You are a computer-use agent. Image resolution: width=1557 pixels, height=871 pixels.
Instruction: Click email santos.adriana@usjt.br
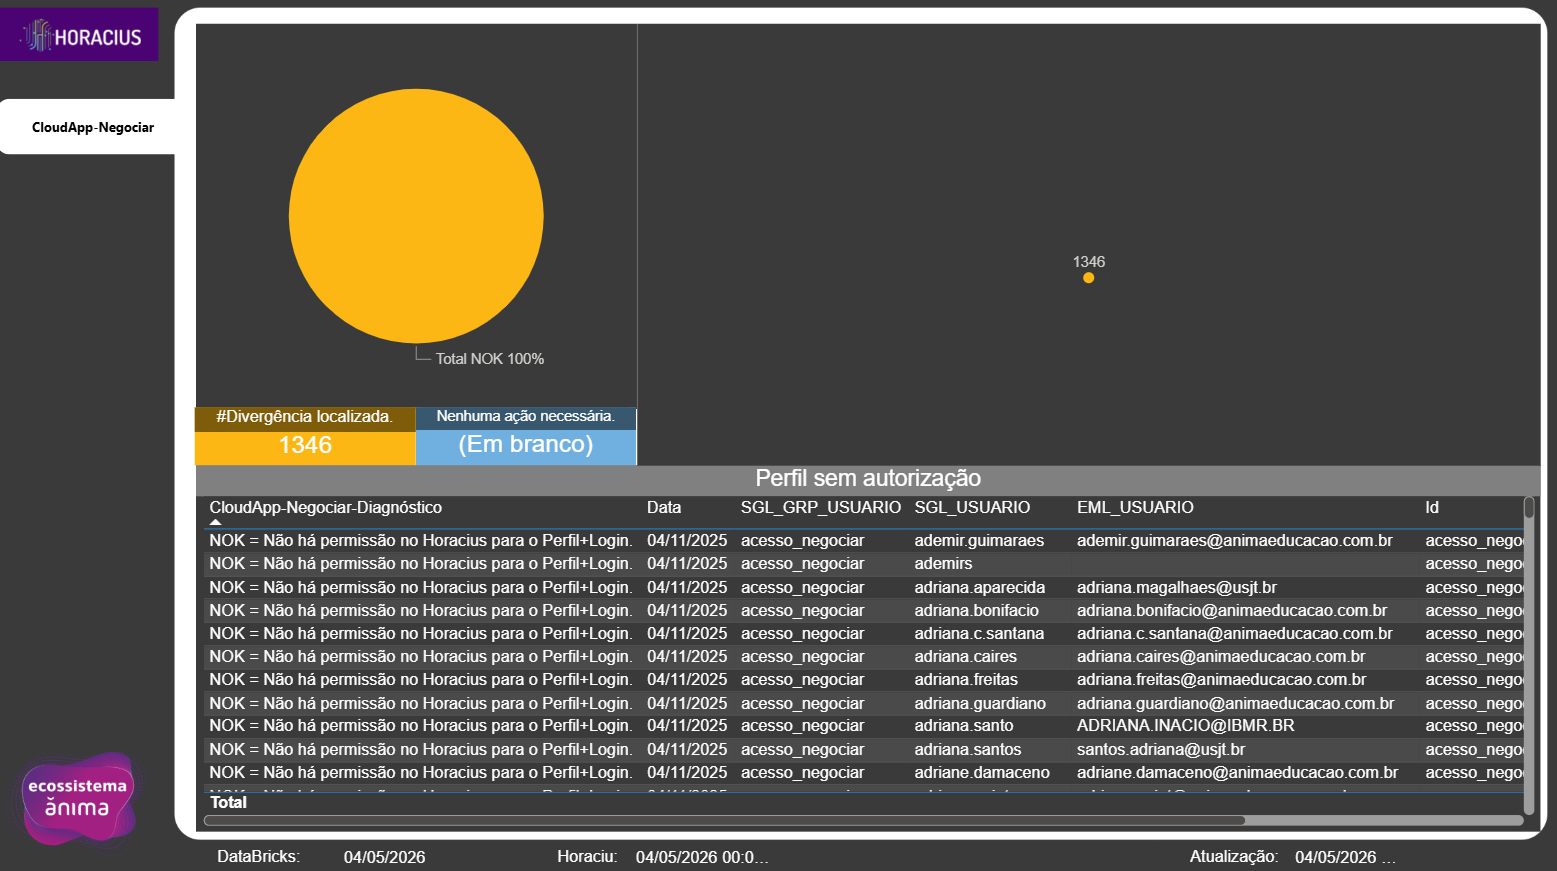(x=1161, y=750)
